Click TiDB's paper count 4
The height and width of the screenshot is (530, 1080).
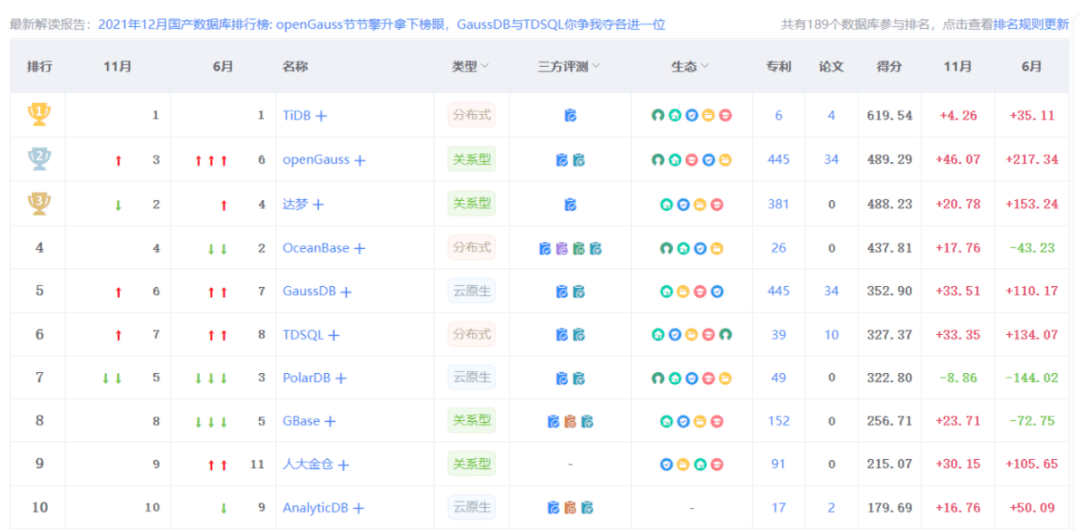831,116
